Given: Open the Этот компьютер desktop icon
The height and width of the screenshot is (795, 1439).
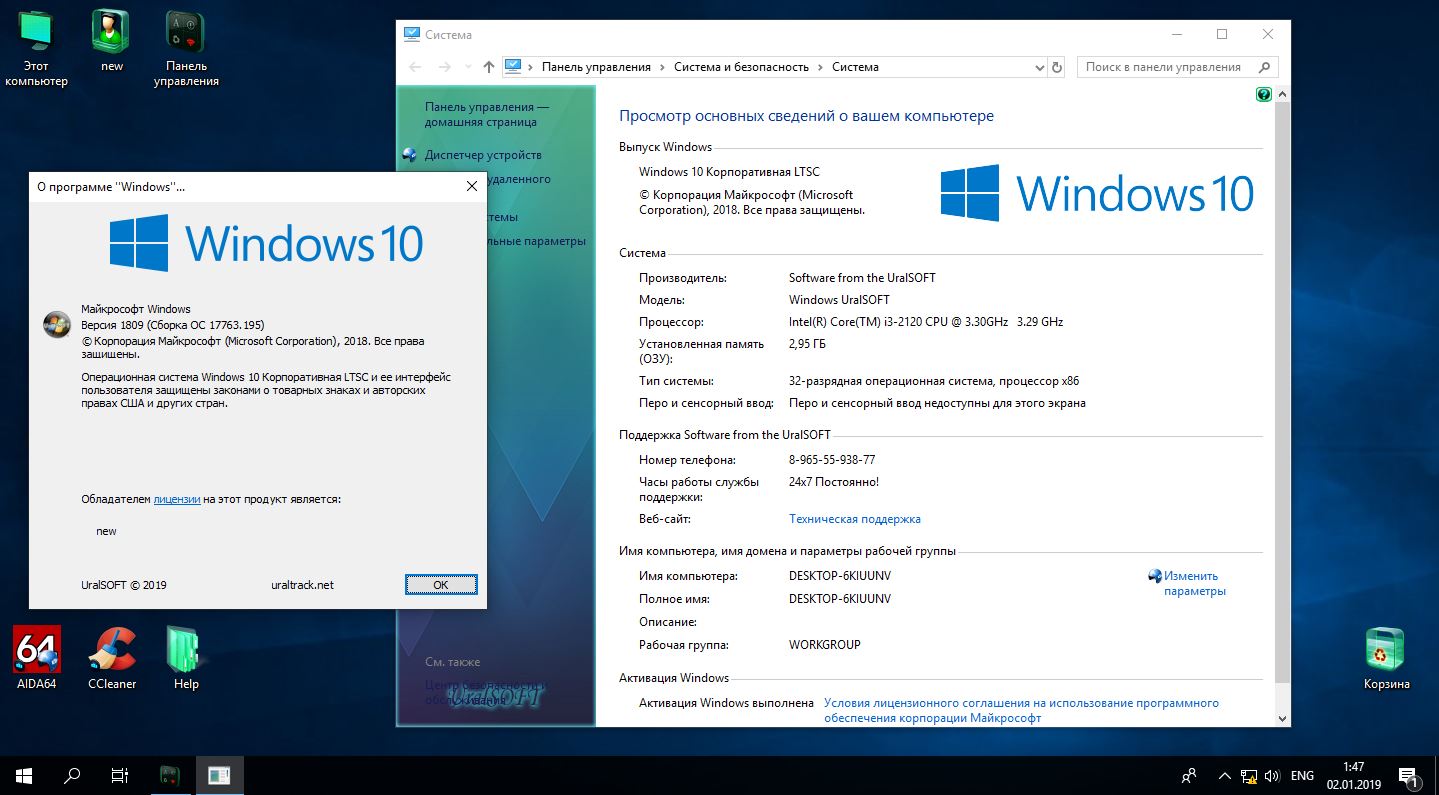Looking at the screenshot, I should click(x=37, y=49).
